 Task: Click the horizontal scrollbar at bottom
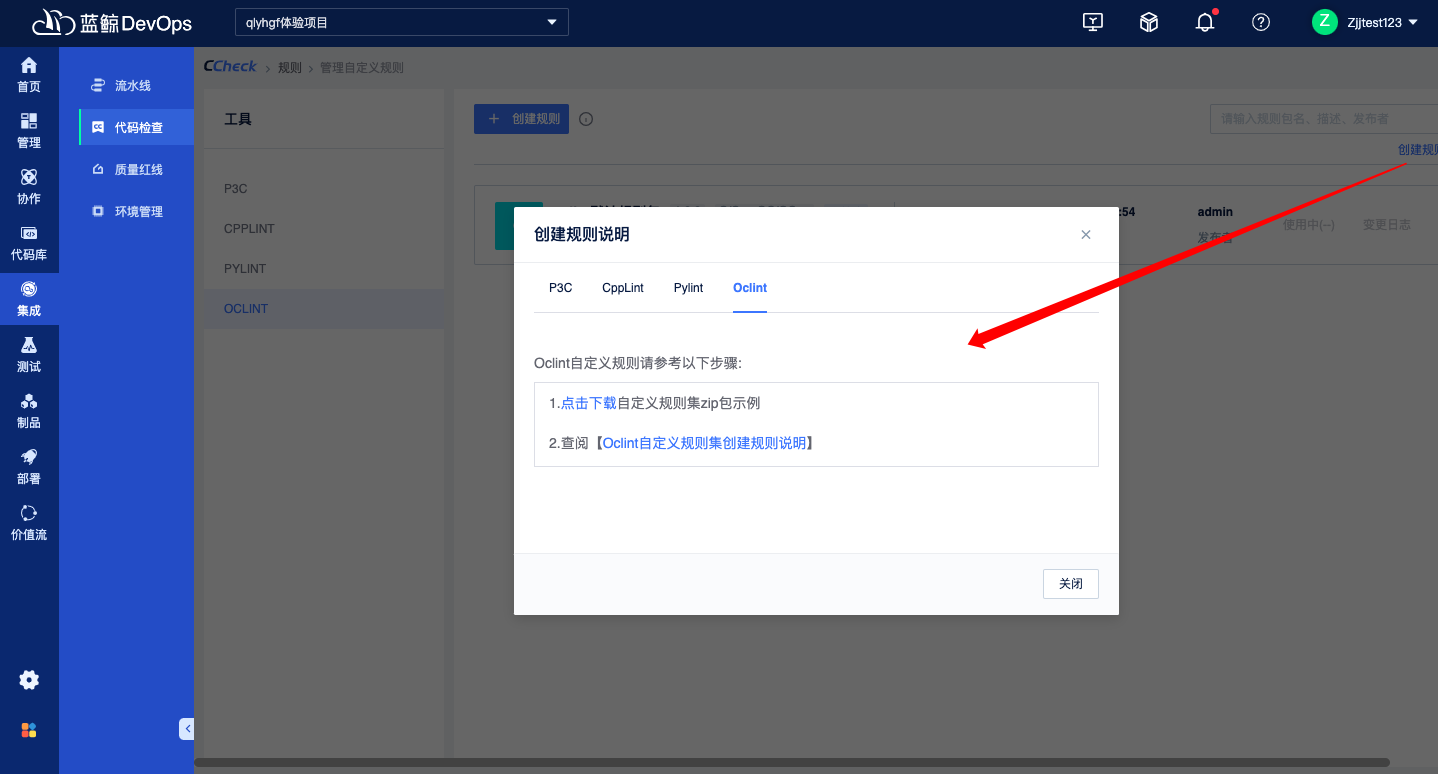791,762
